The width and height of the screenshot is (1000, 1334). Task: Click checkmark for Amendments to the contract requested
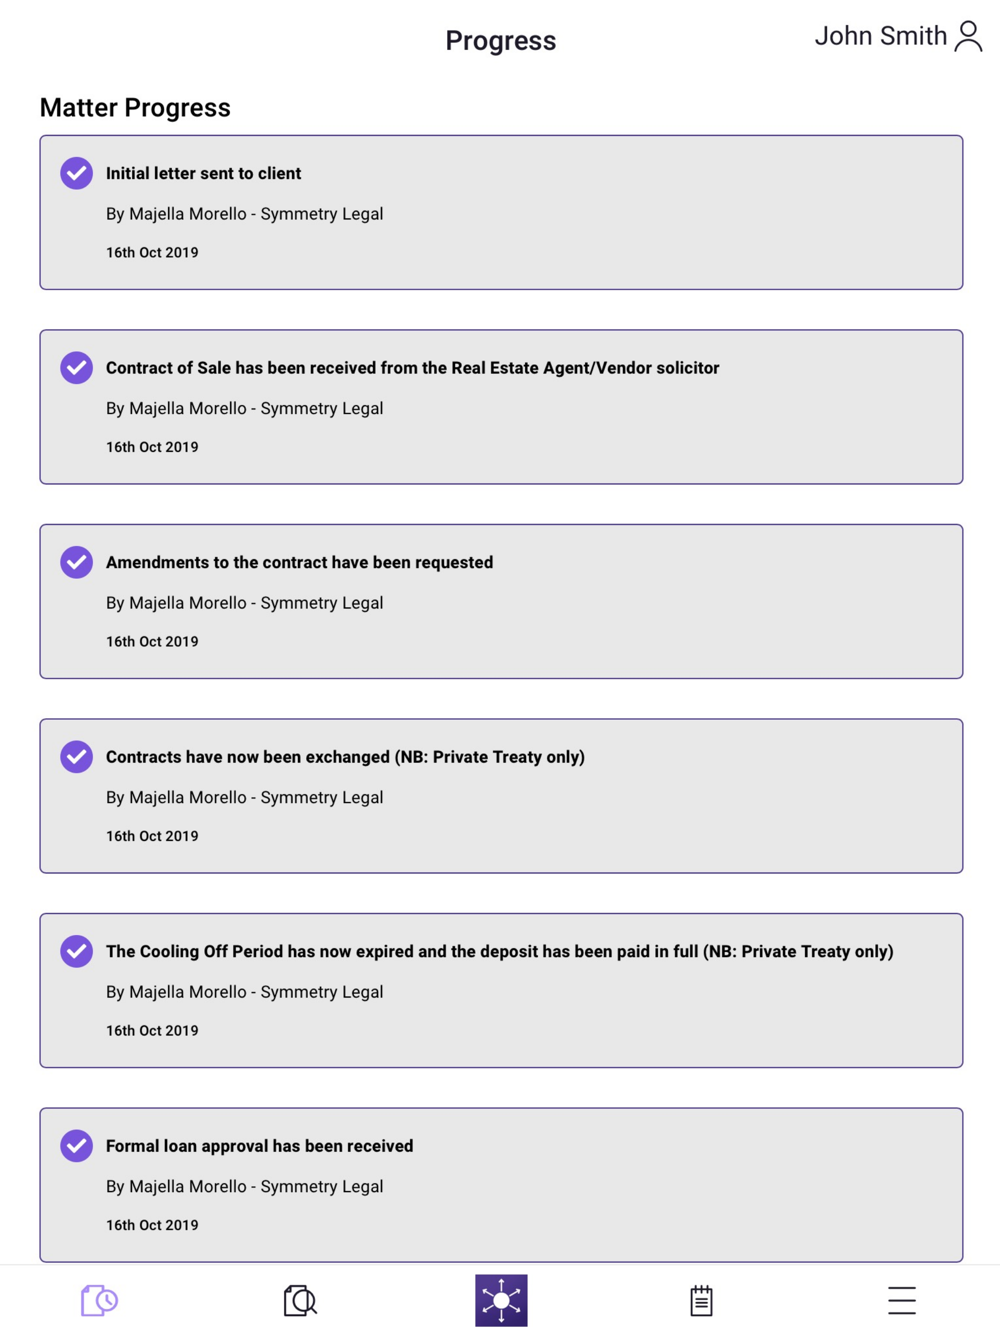pos(76,562)
